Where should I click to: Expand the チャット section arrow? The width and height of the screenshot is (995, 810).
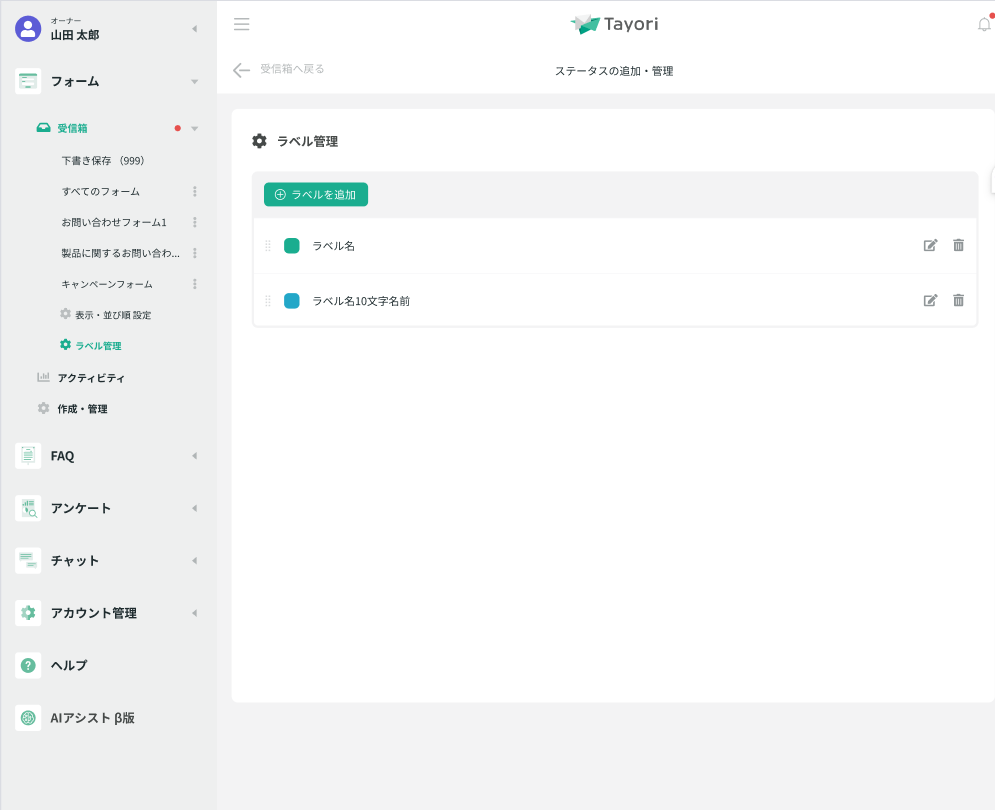195,561
